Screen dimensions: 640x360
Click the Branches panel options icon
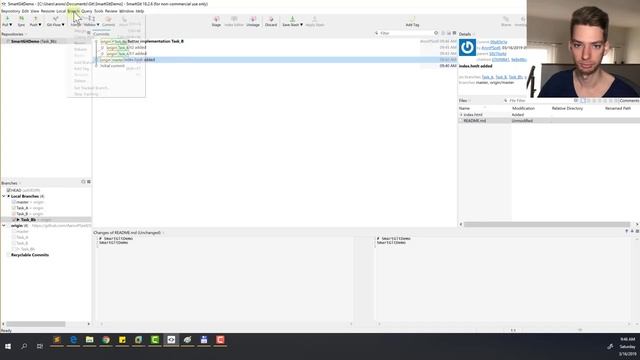pos(89,182)
